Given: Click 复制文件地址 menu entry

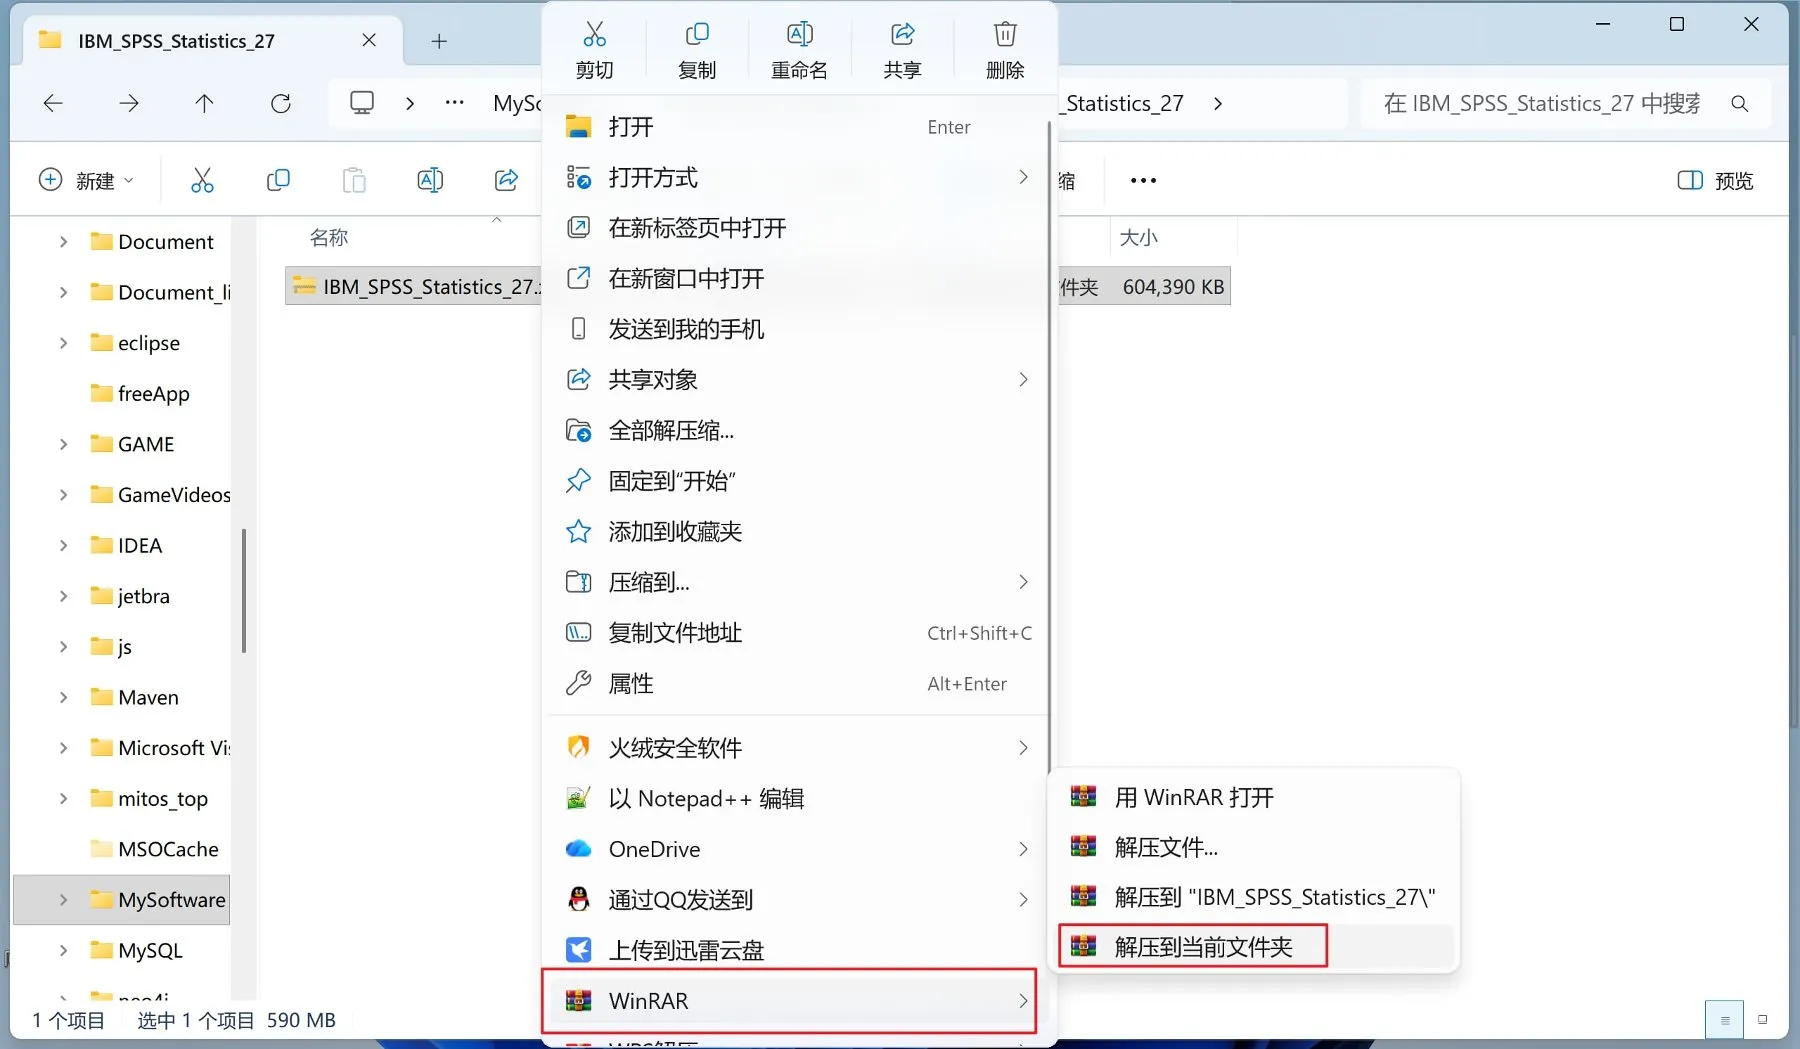Looking at the screenshot, I should (797, 633).
